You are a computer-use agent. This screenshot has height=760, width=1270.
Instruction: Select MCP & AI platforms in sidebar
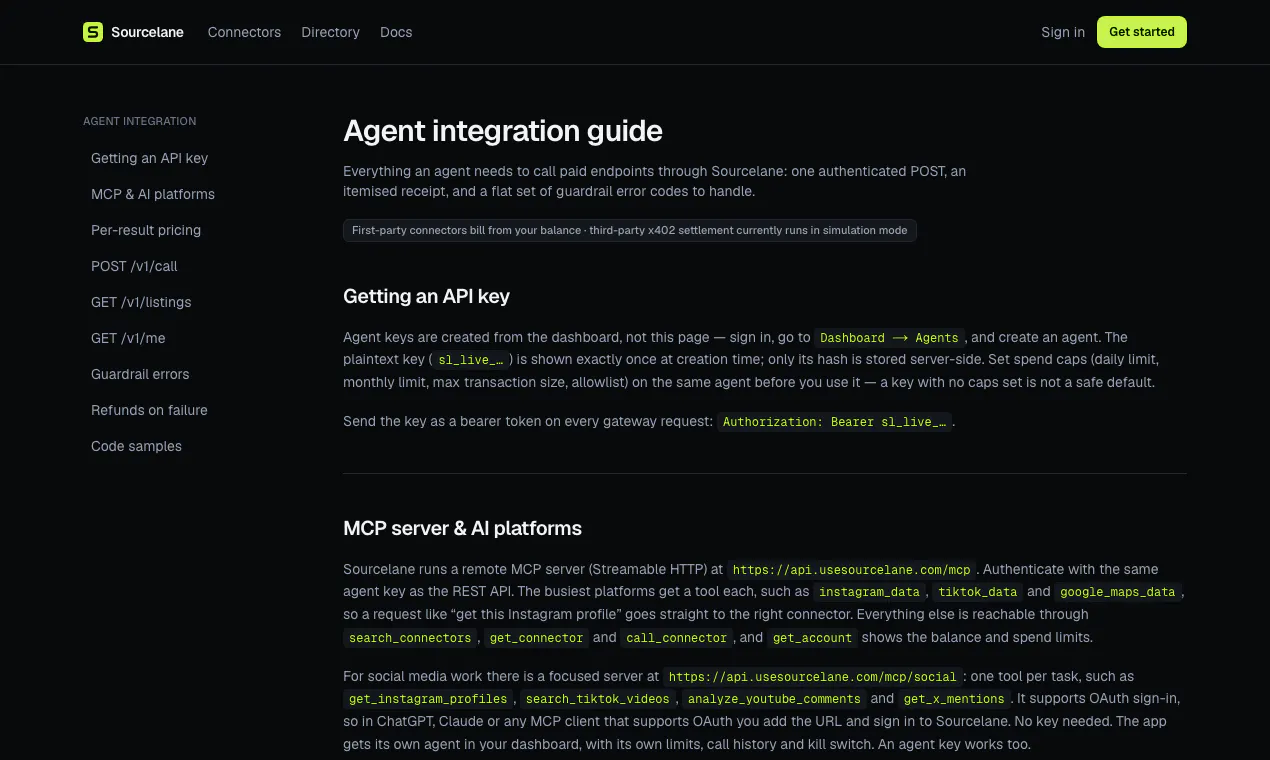(x=153, y=194)
